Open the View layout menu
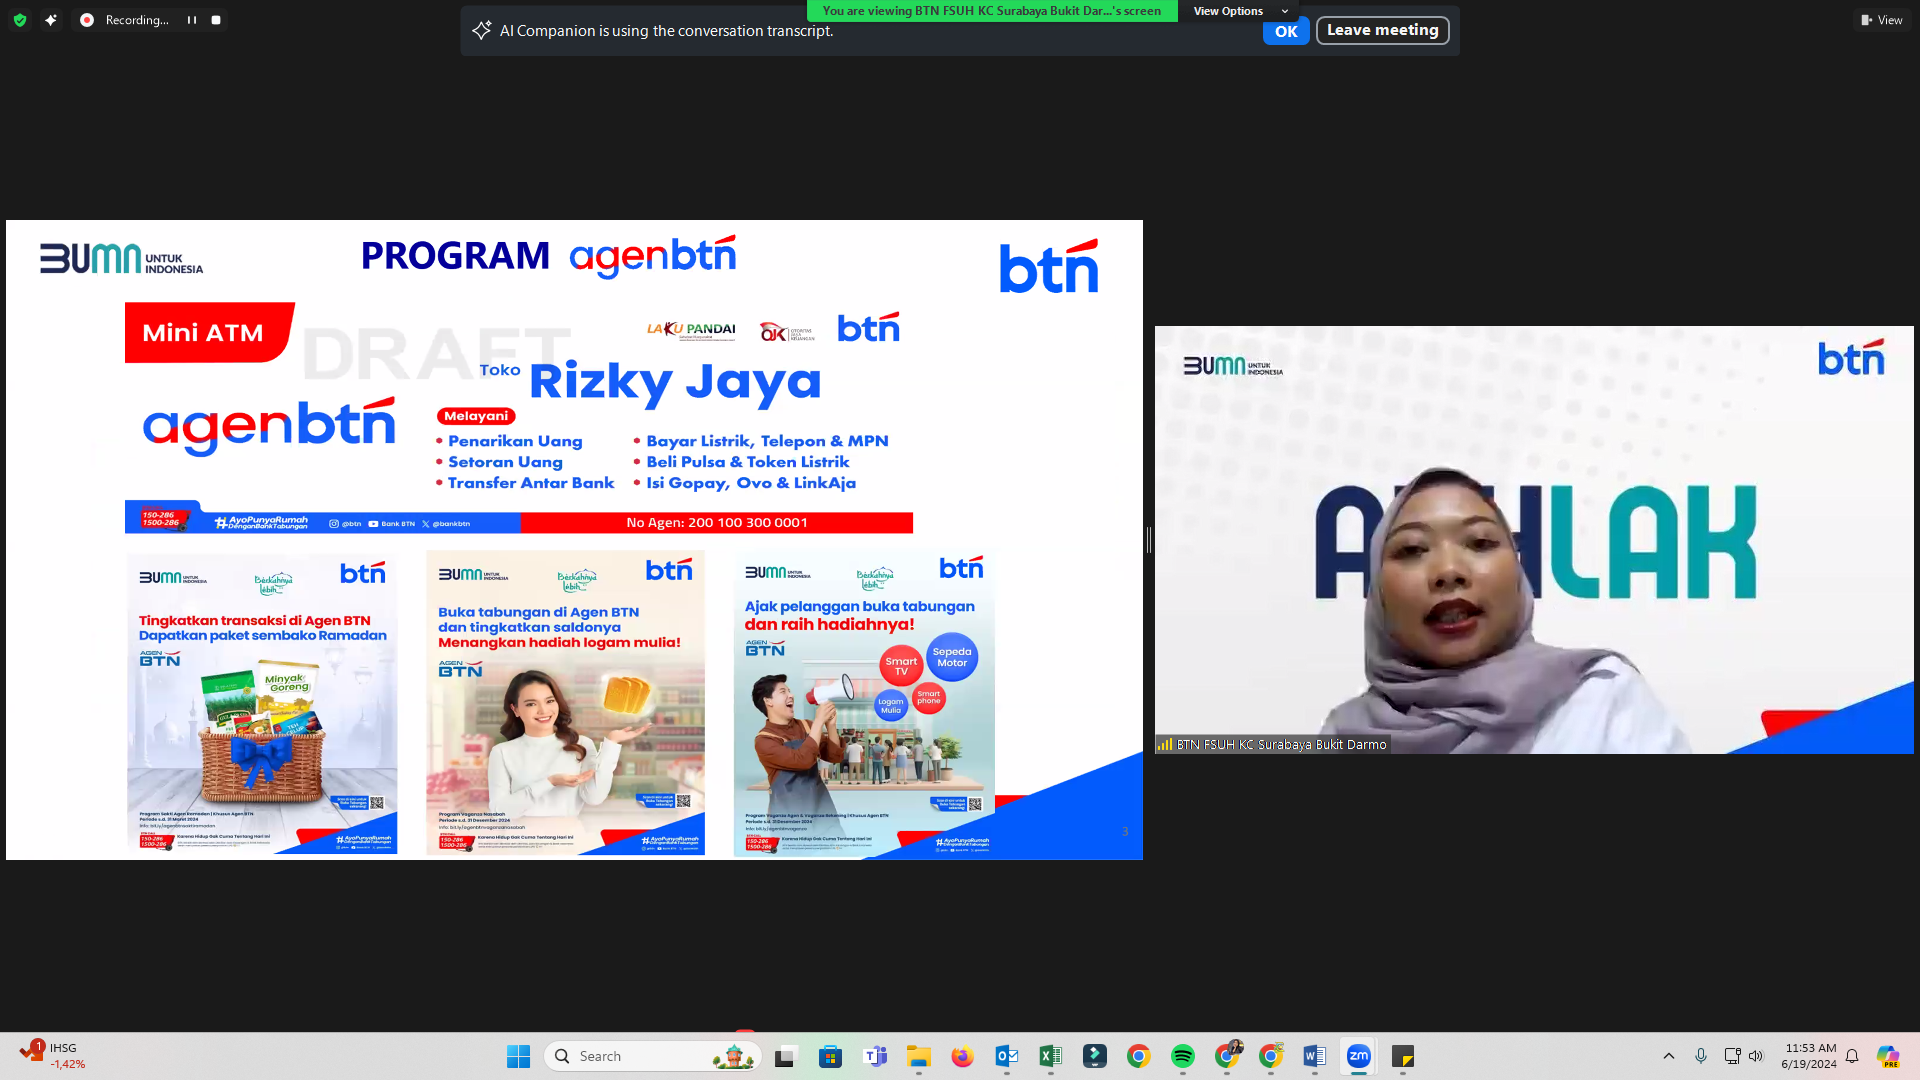The width and height of the screenshot is (1920, 1080). [x=1881, y=20]
